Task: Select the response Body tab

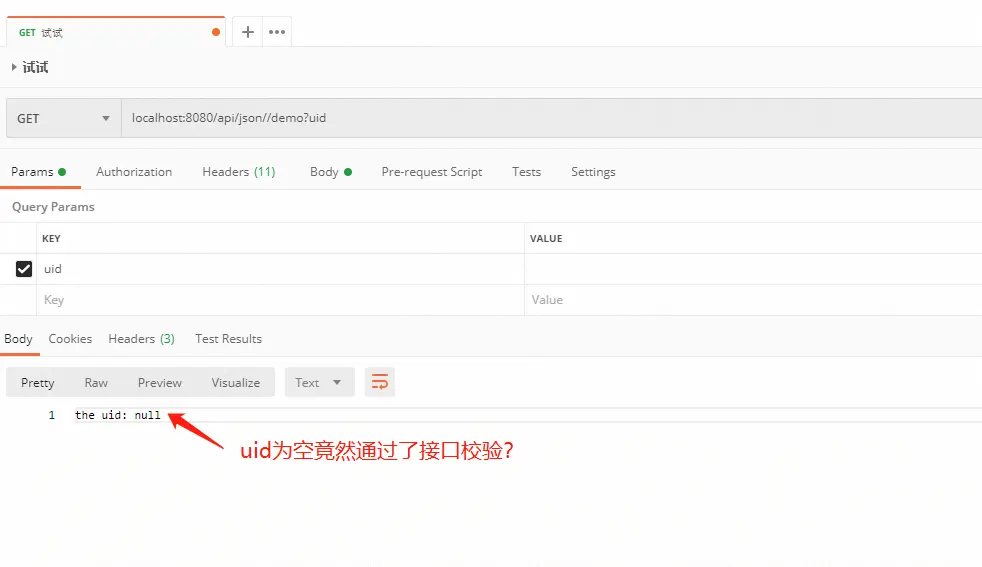Action: click(x=18, y=339)
